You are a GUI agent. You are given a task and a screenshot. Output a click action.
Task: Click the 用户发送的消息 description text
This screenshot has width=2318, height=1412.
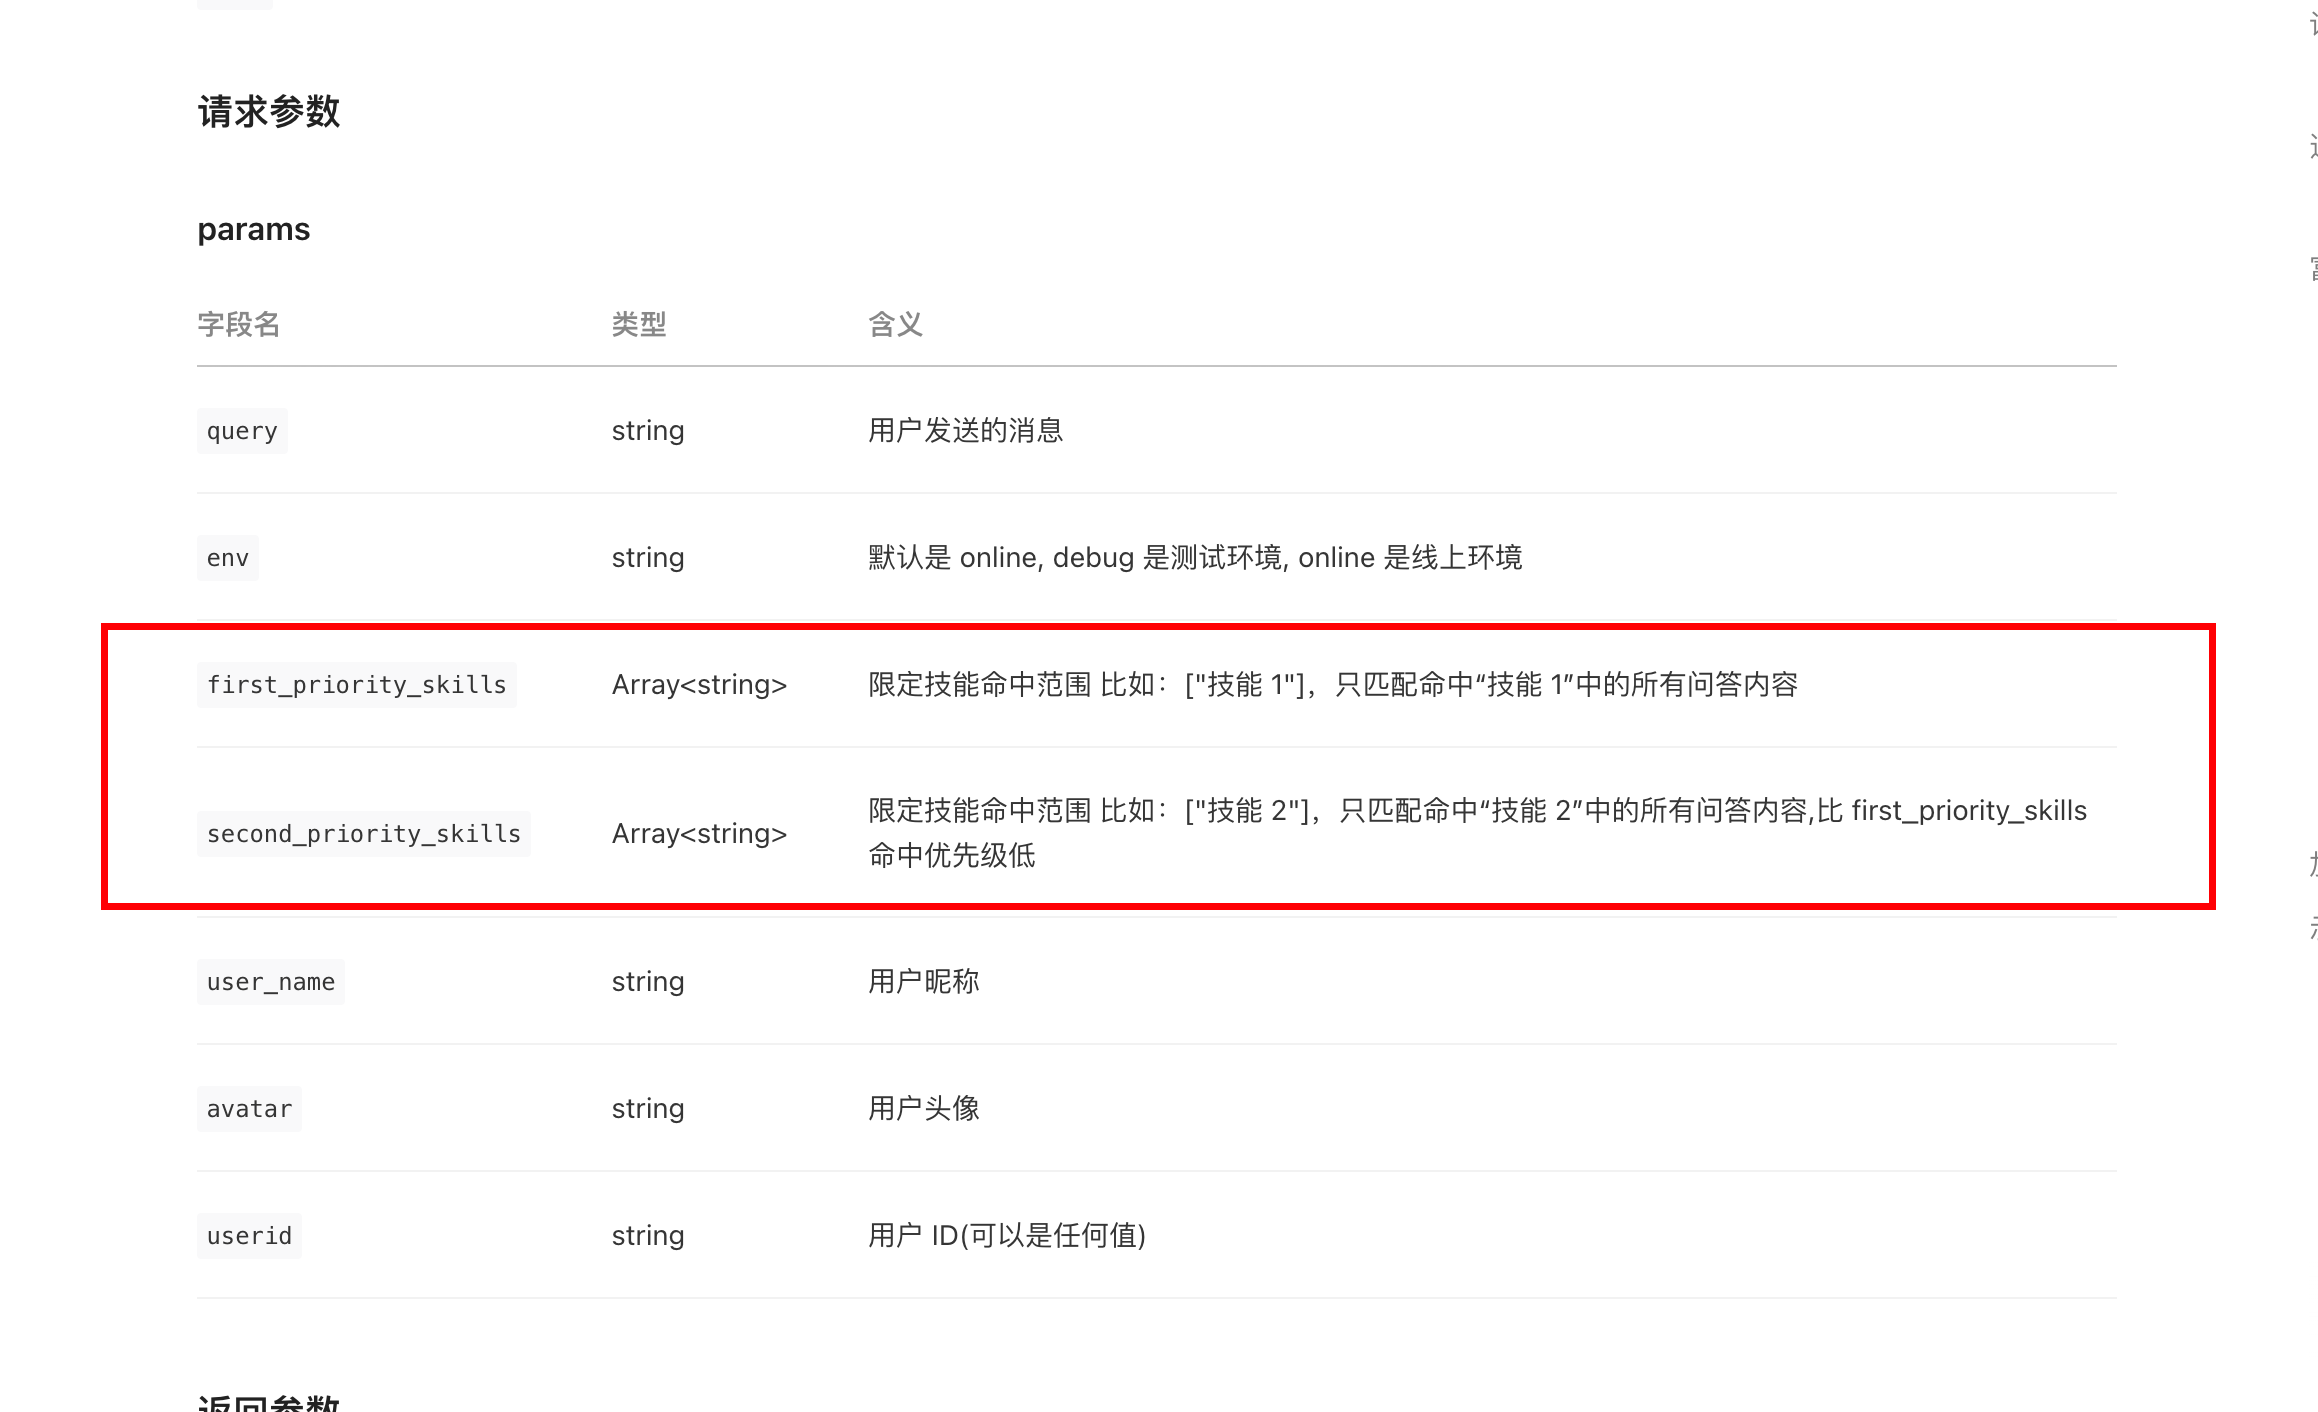[965, 431]
